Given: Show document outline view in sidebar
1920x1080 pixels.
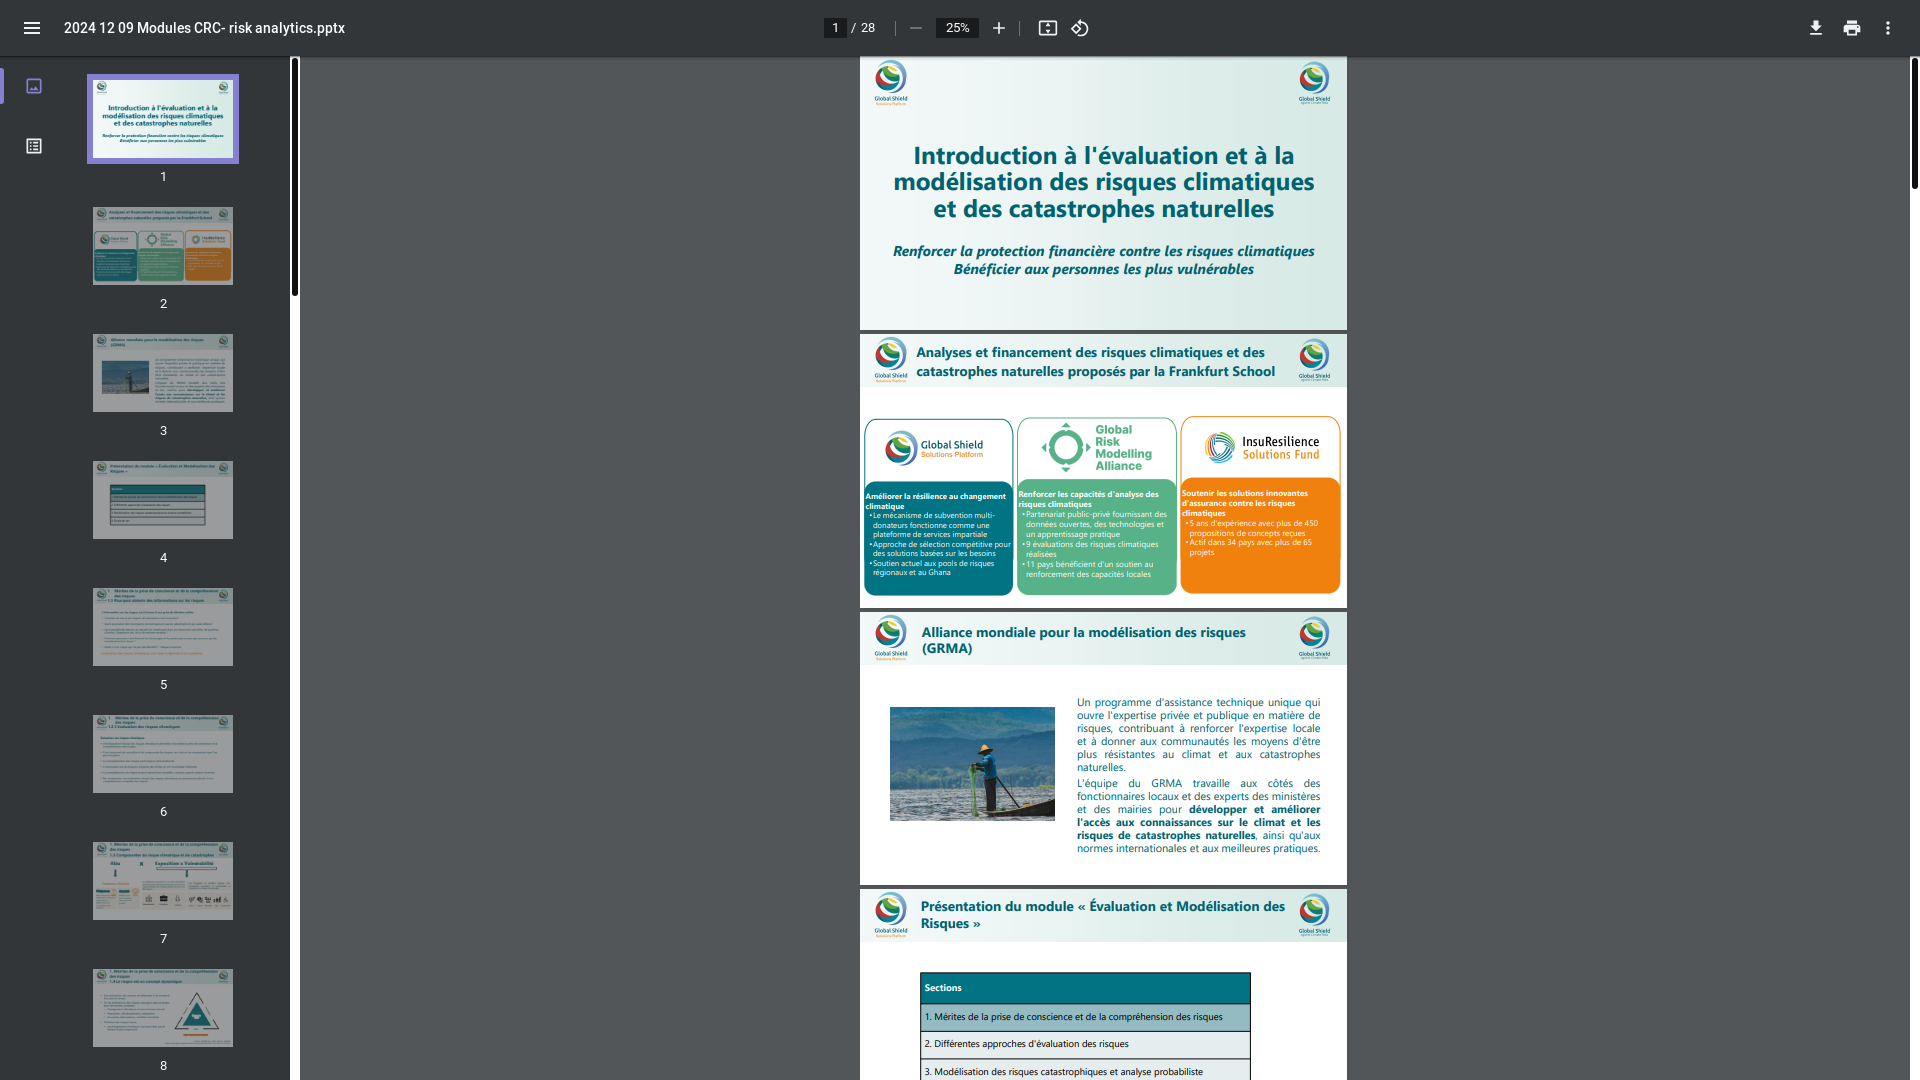Looking at the screenshot, I should pyautogui.click(x=34, y=146).
